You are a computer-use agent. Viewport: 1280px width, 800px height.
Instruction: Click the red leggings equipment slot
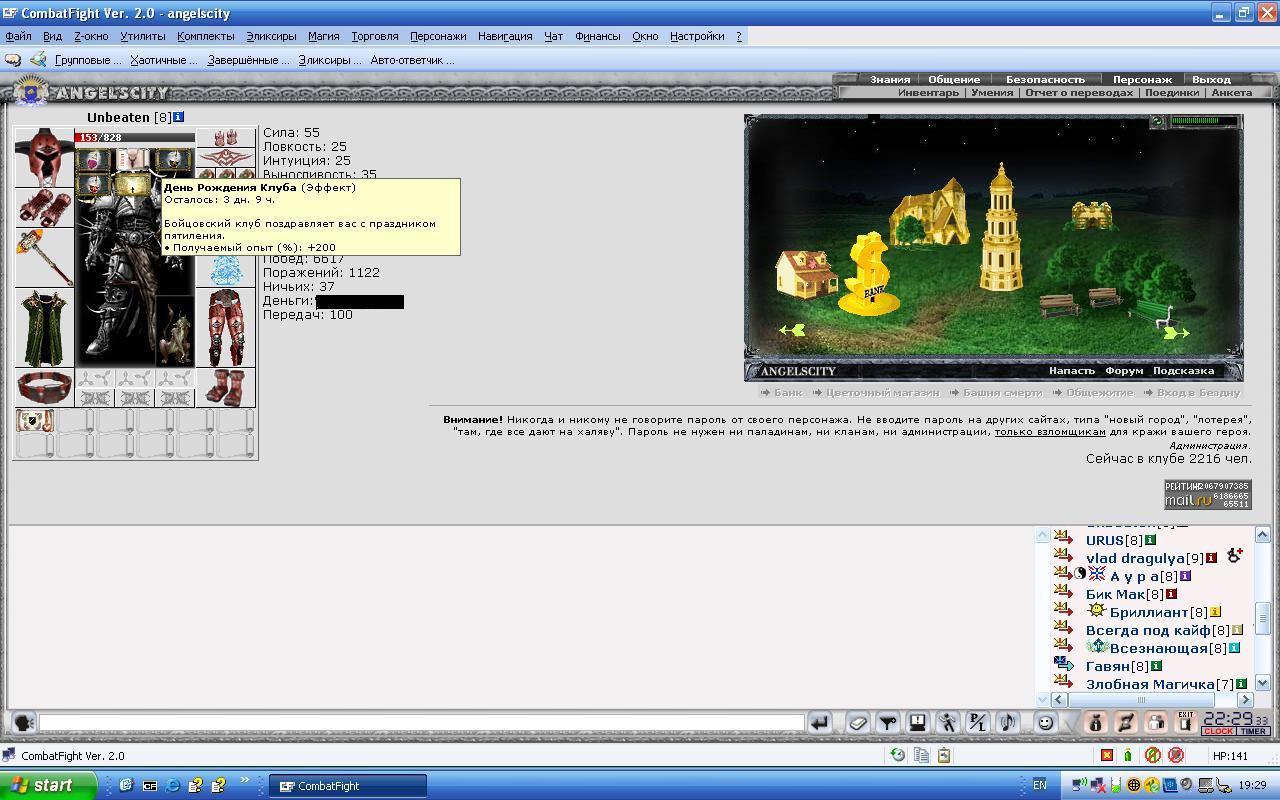click(x=225, y=328)
